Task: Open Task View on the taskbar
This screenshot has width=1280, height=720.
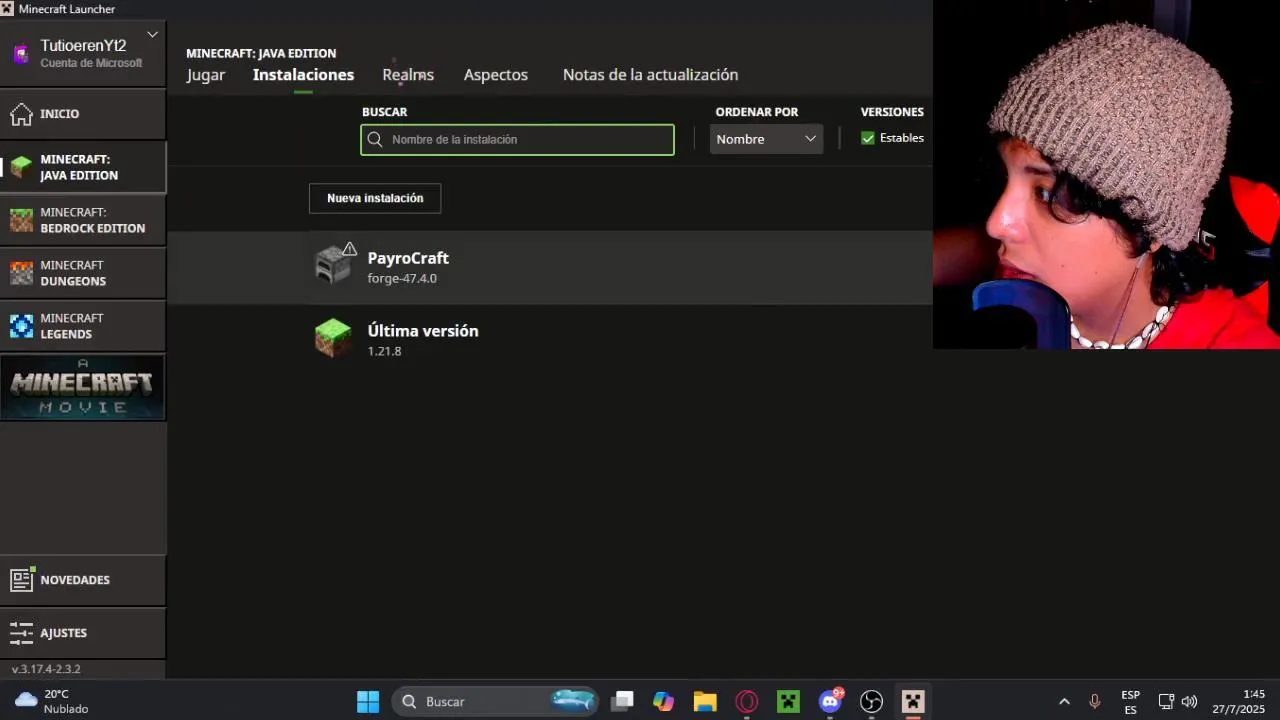Action: 623,702
